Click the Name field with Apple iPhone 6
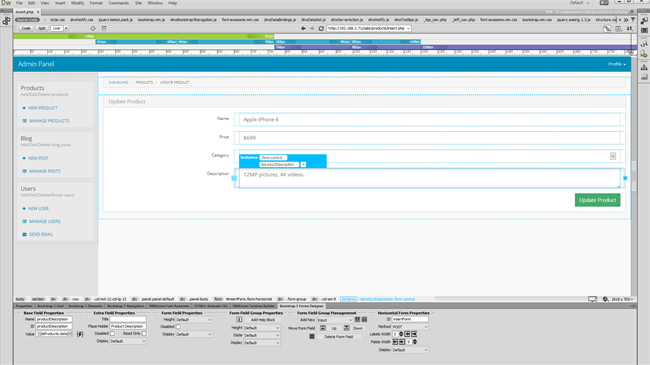 pos(429,119)
